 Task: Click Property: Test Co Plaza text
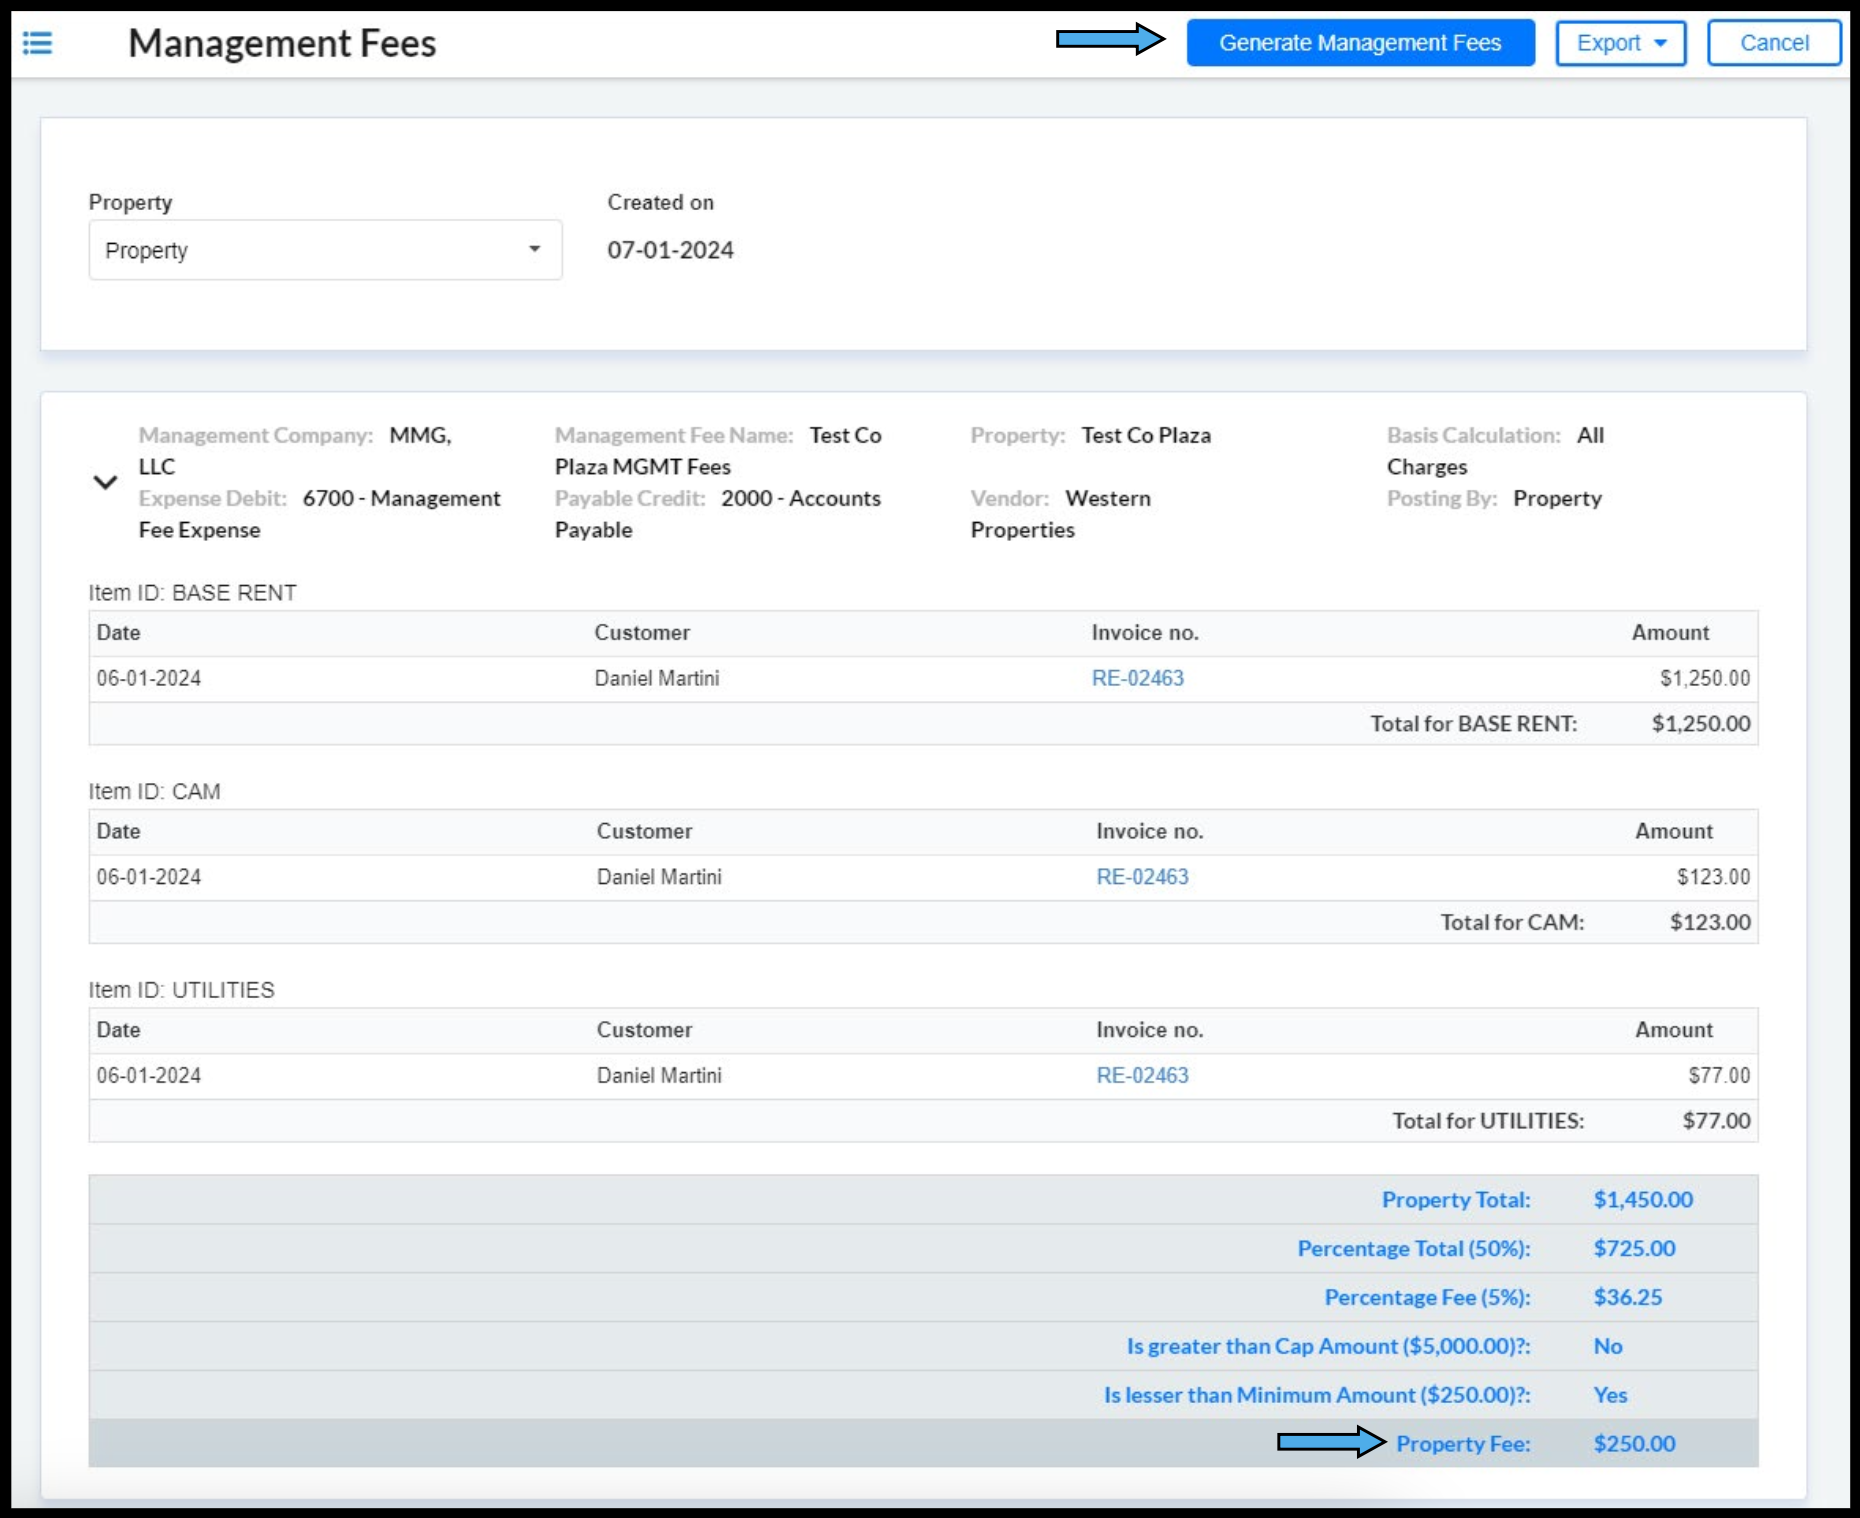click(x=1090, y=435)
